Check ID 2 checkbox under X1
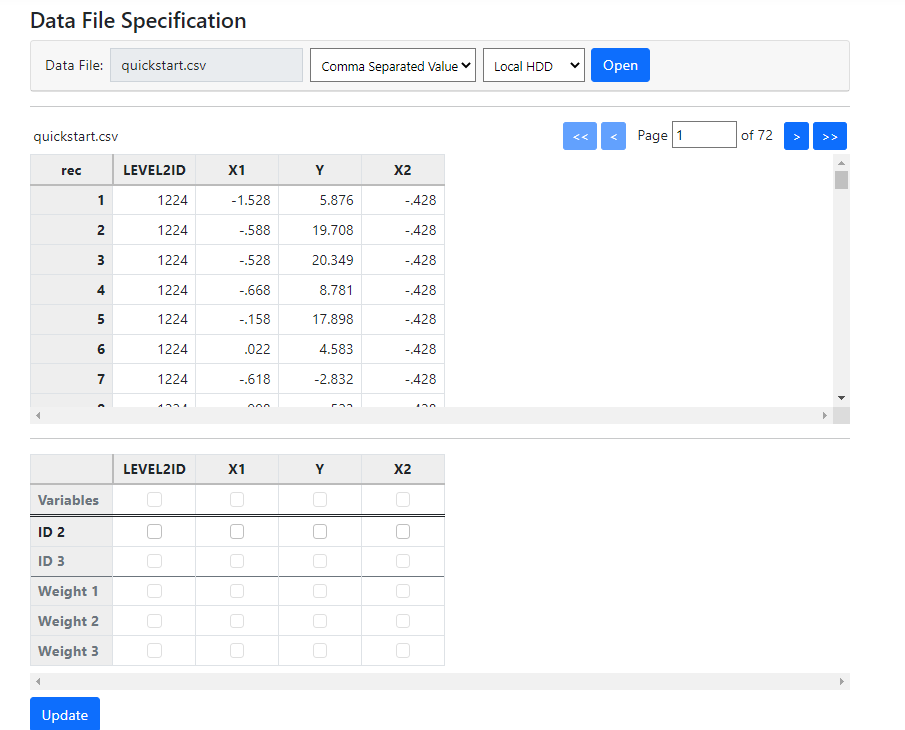Screen dimensions: 905x730 tap(237, 532)
